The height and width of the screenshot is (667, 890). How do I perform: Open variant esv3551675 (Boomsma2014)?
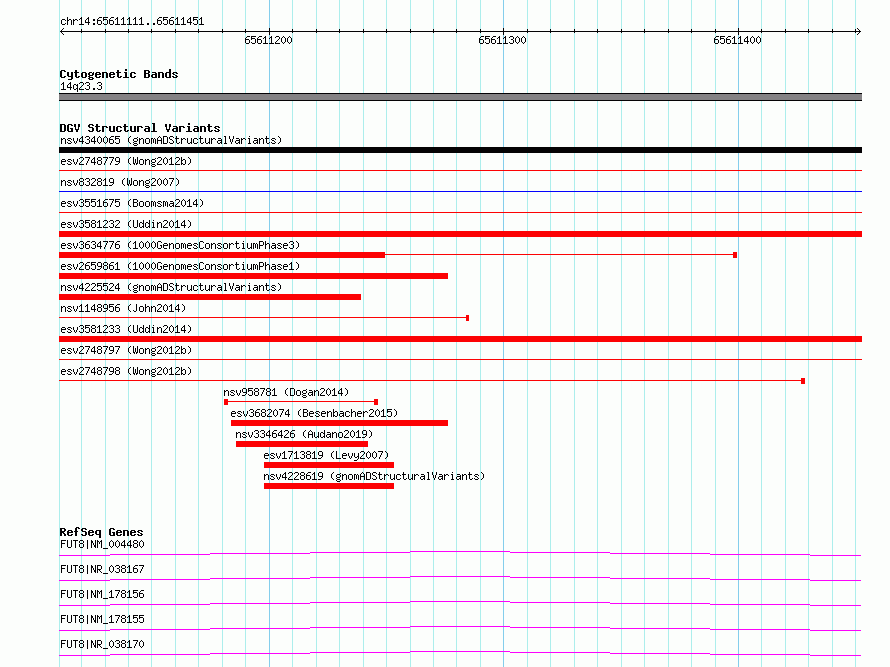(132, 203)
